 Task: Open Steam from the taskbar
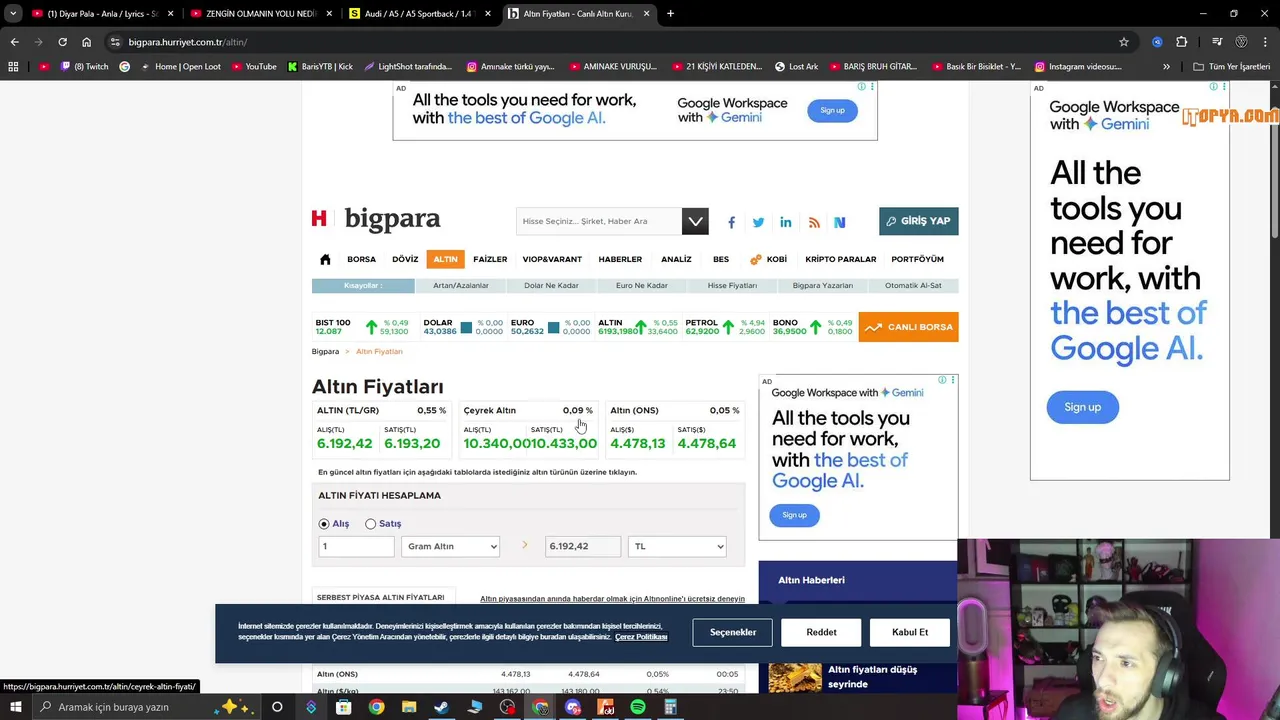pos(441,707)
